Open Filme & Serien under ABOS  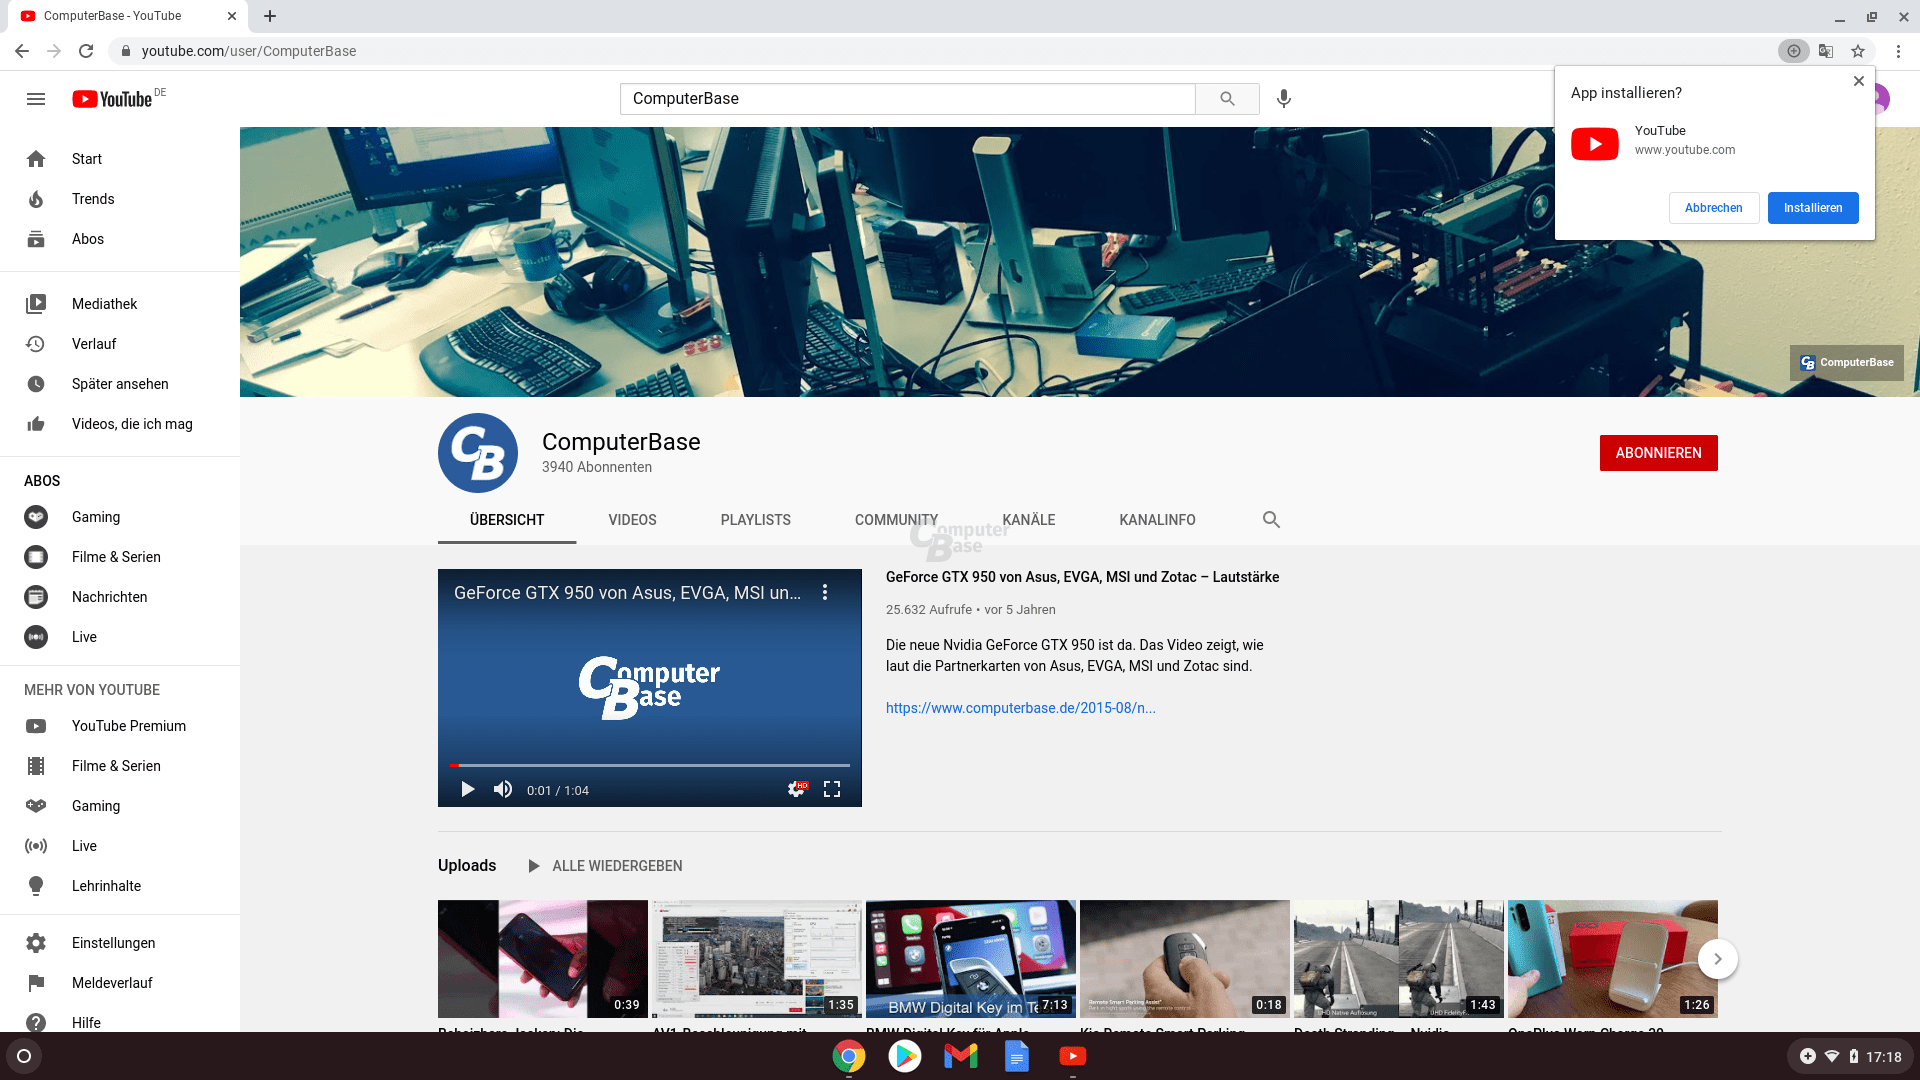point(120,557)
